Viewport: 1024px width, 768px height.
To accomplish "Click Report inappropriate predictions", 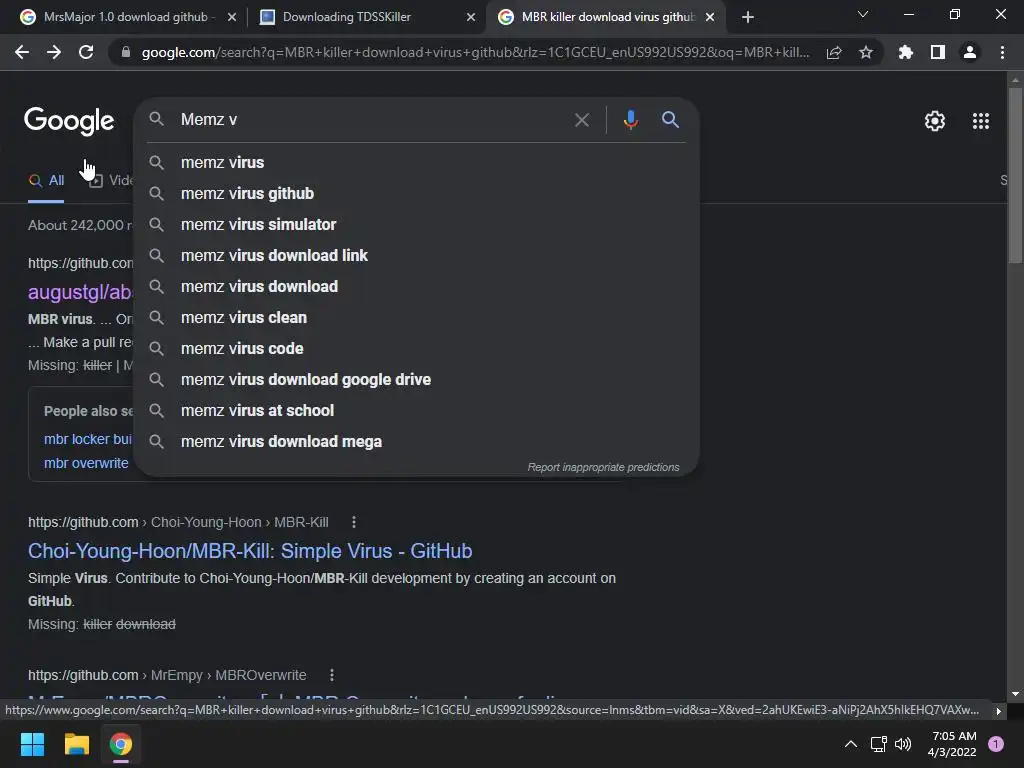I will tap(603, 468).
